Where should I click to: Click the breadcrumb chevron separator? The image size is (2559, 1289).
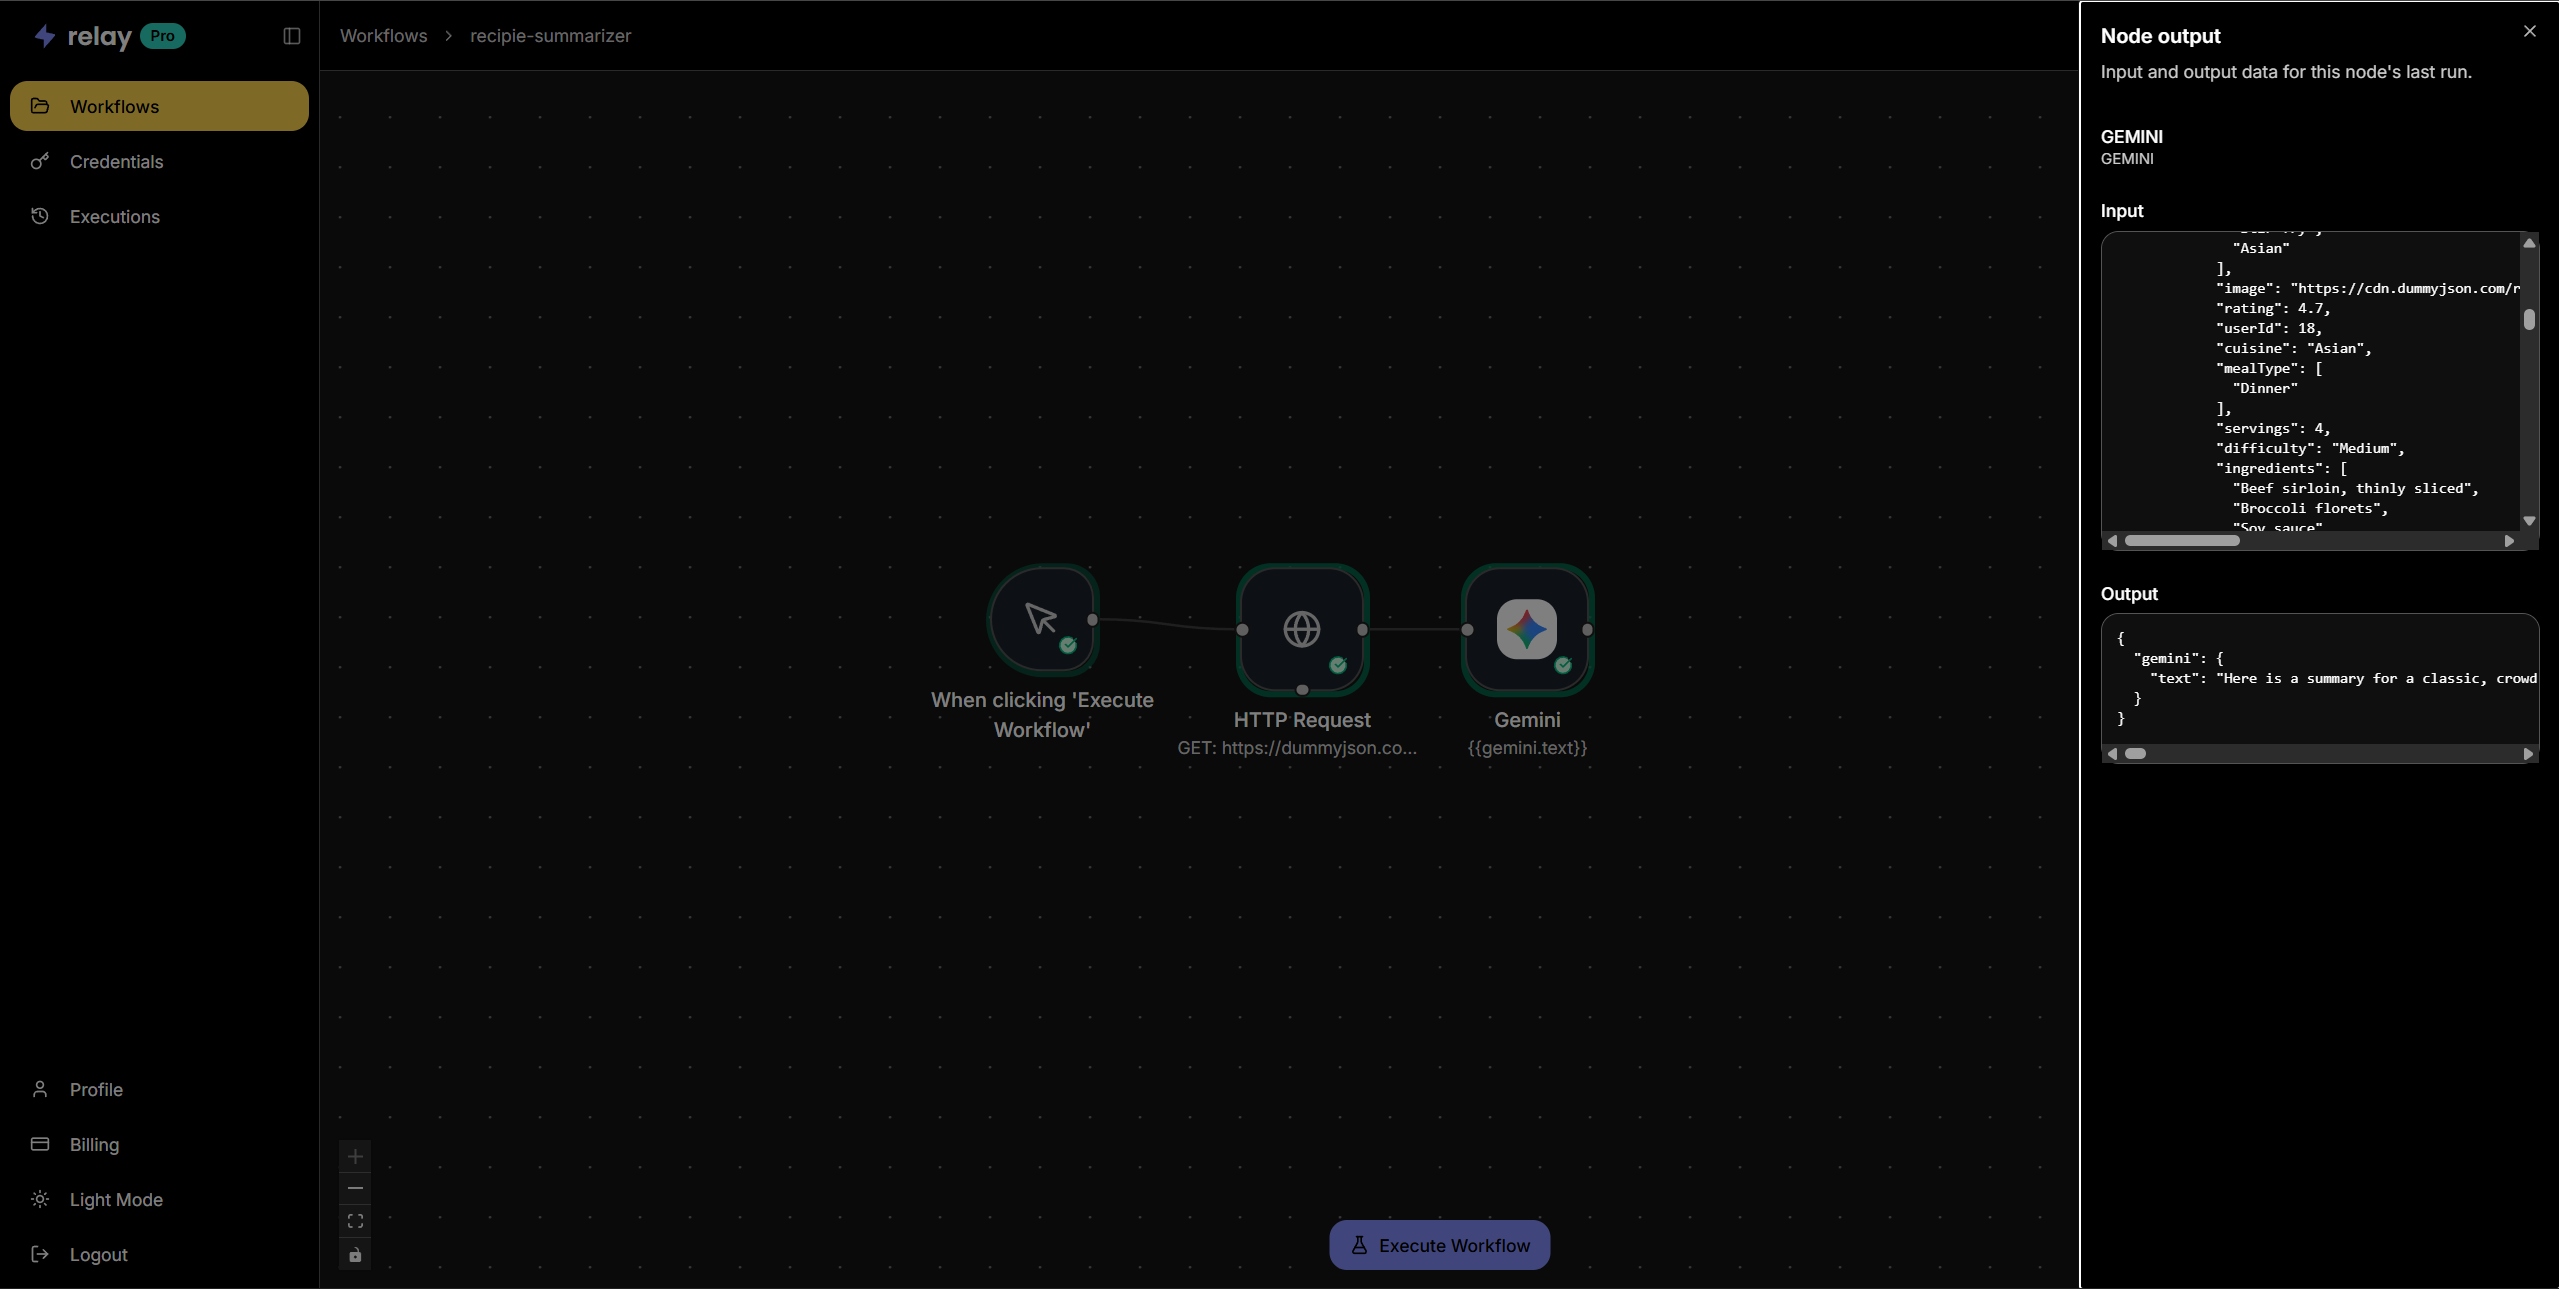pos(449,36)
